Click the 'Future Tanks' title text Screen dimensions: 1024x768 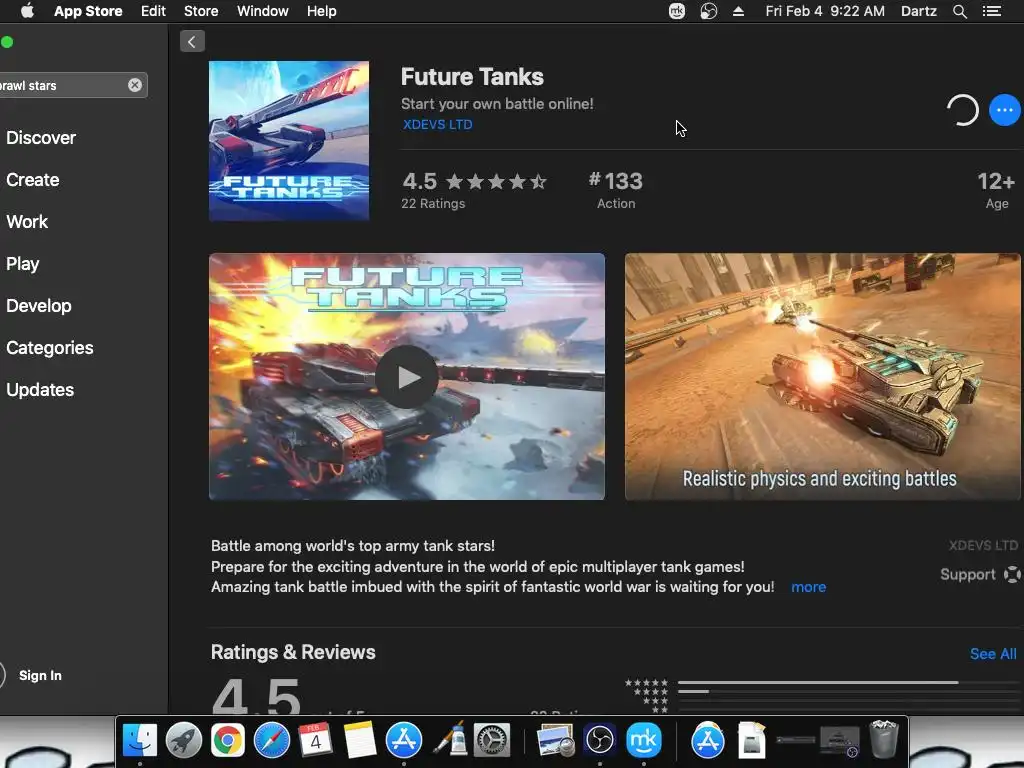pyautogui.click(x=472, y=76)
